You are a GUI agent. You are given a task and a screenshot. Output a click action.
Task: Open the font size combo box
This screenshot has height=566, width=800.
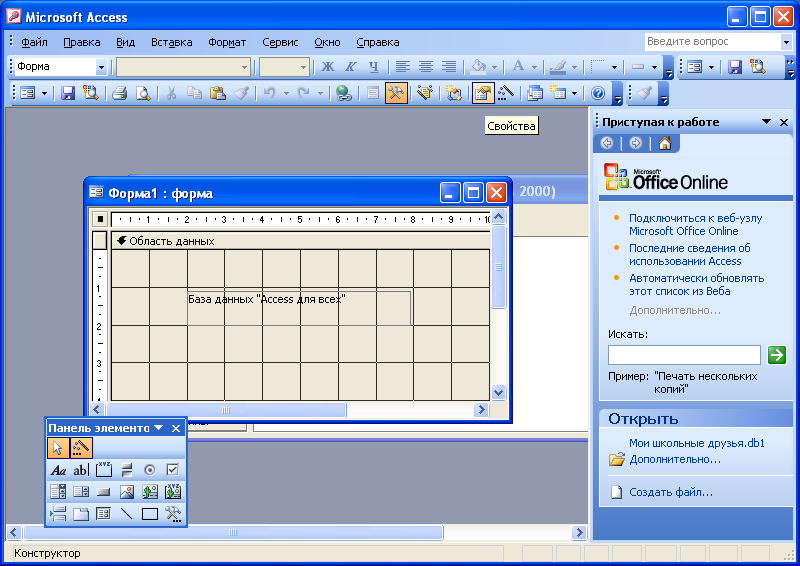tap(284, 67)
